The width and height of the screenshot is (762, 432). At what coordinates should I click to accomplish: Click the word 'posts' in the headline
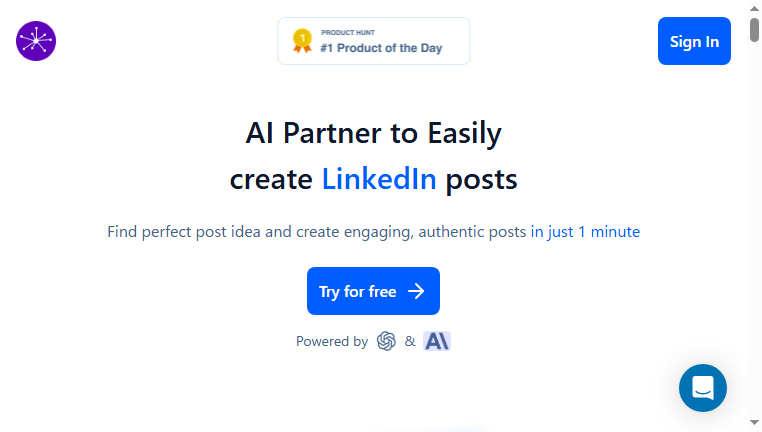[x=481, y=180]
